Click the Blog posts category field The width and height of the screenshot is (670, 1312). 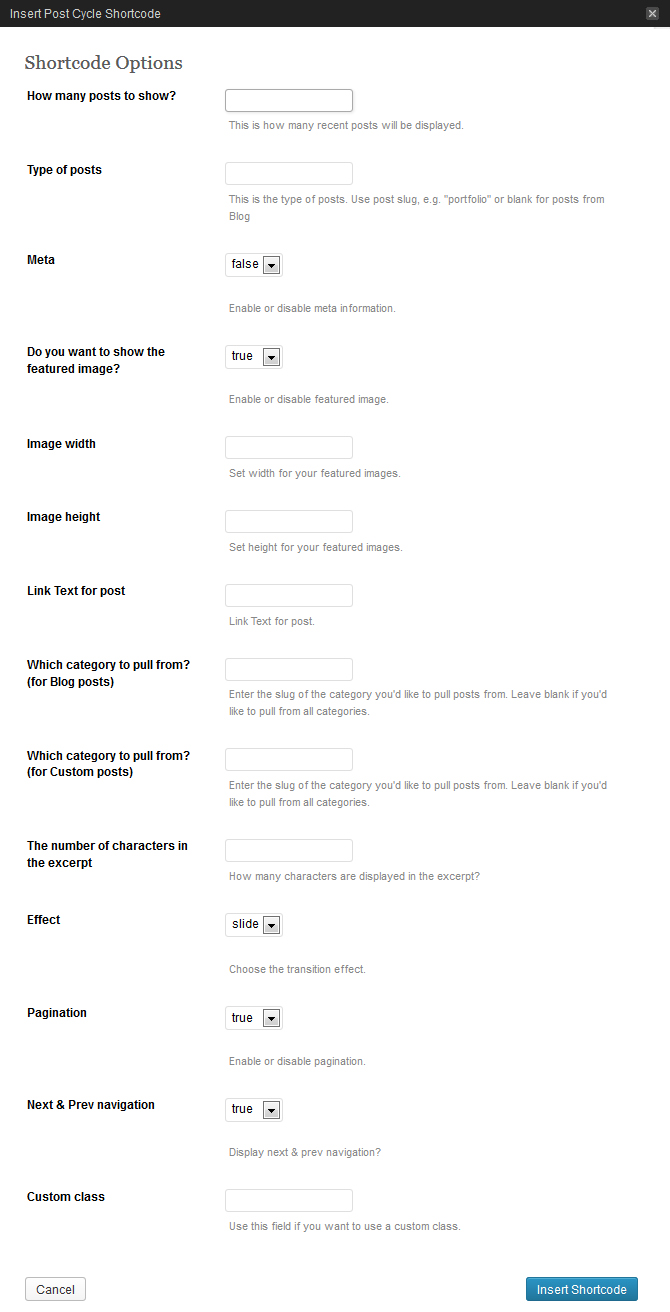pos(289,669)
